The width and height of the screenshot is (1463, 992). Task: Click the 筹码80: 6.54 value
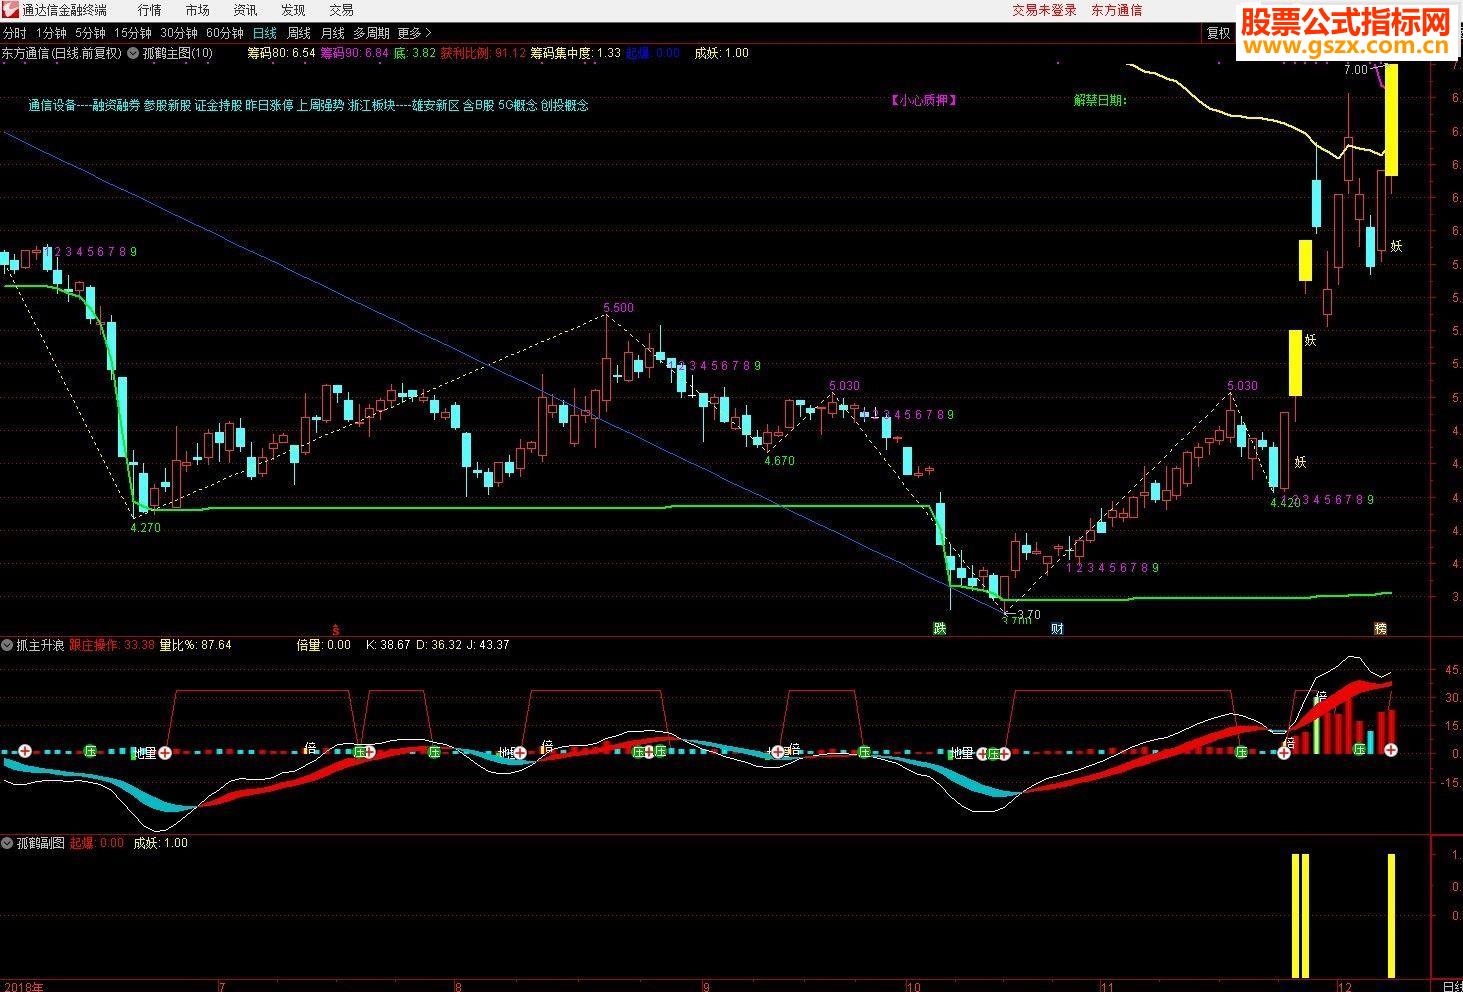pyautogui.click(x=281, y=53)
